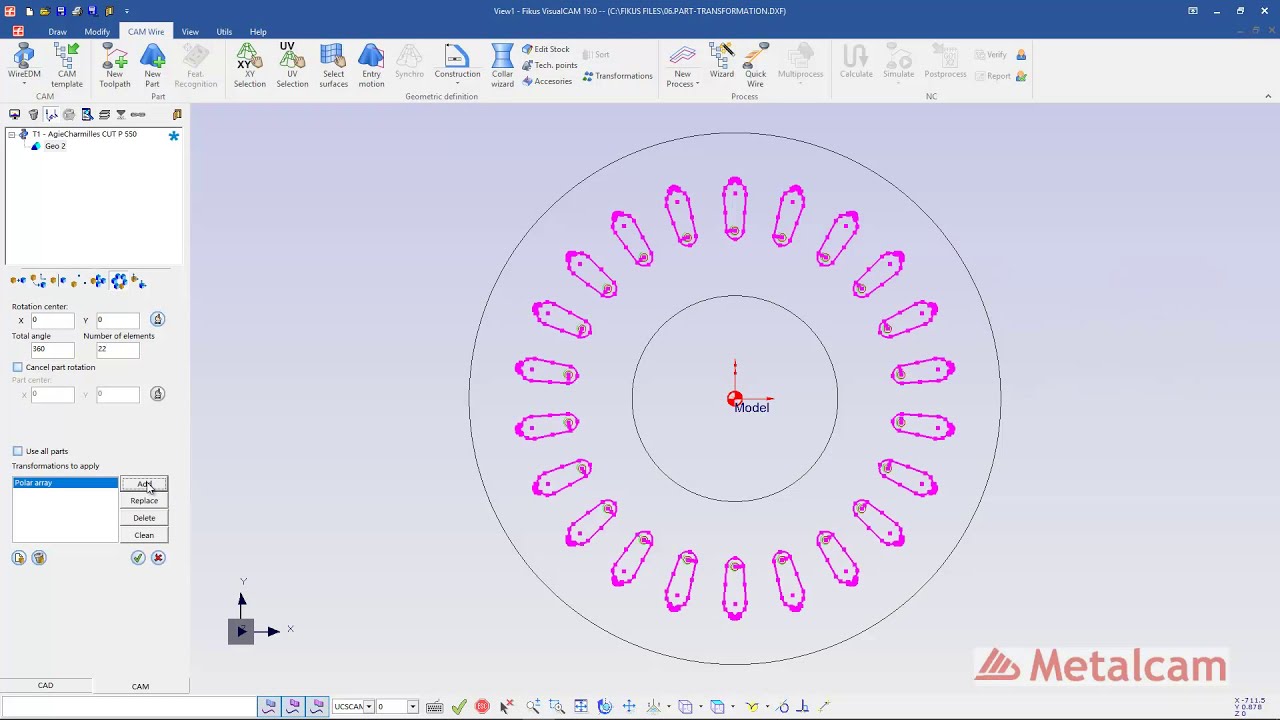Select the UV Selection tool
The height and width of the screenshot is (720, 1280).
pyautogui.click(x=292, y=65)
